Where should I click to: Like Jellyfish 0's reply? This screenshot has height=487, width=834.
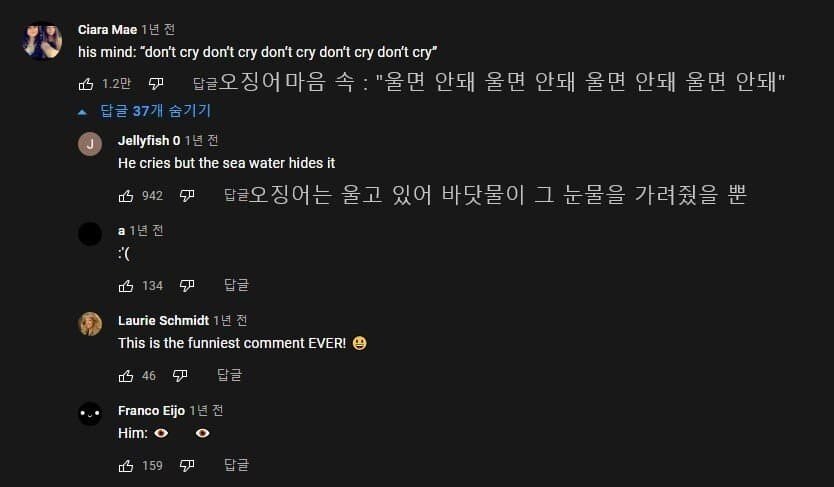[x=126, y=196]
